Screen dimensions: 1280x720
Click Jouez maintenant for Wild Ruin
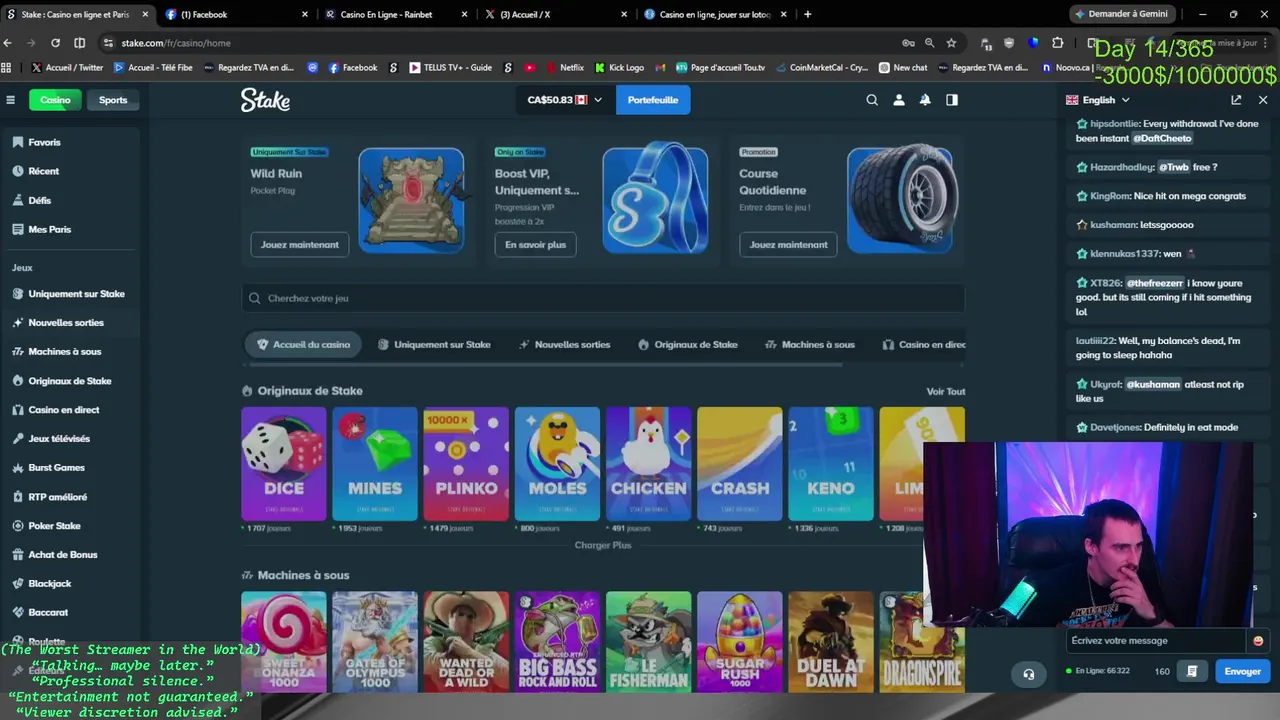pyautogui.click(x=300, y=244)
